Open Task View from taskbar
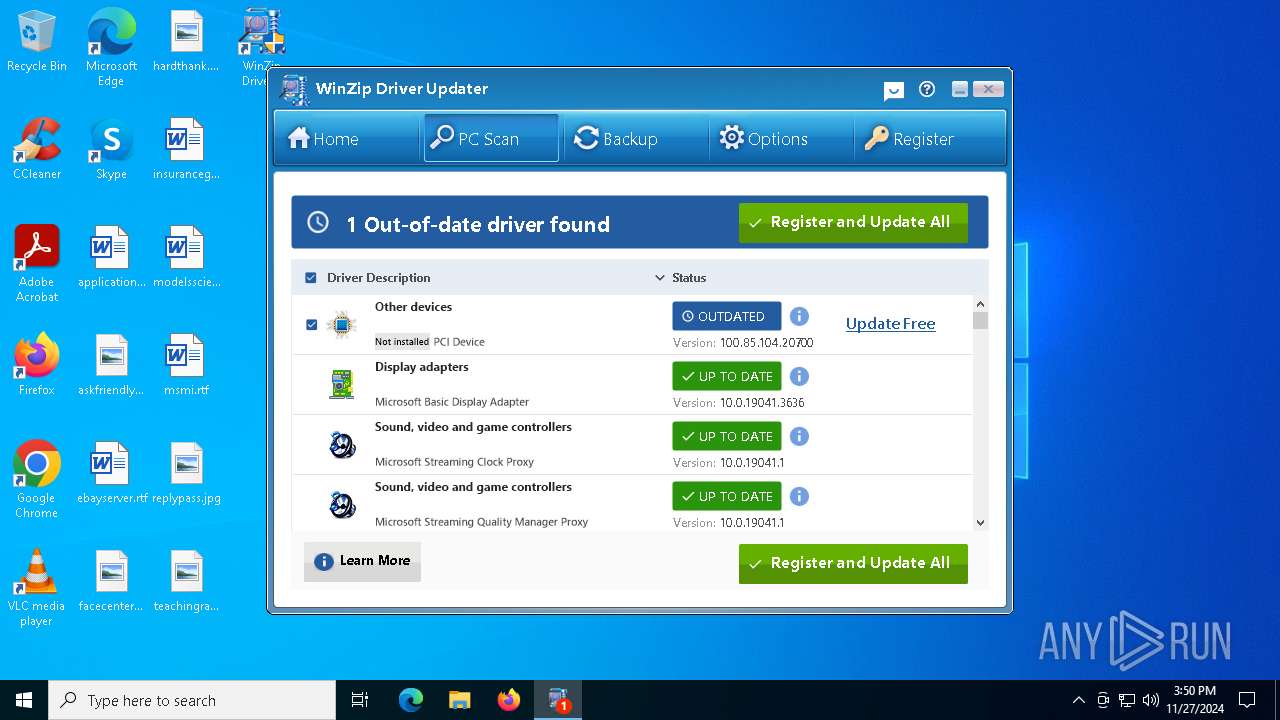Screen dimensions: 1280x720 click(x=360, y=700)
